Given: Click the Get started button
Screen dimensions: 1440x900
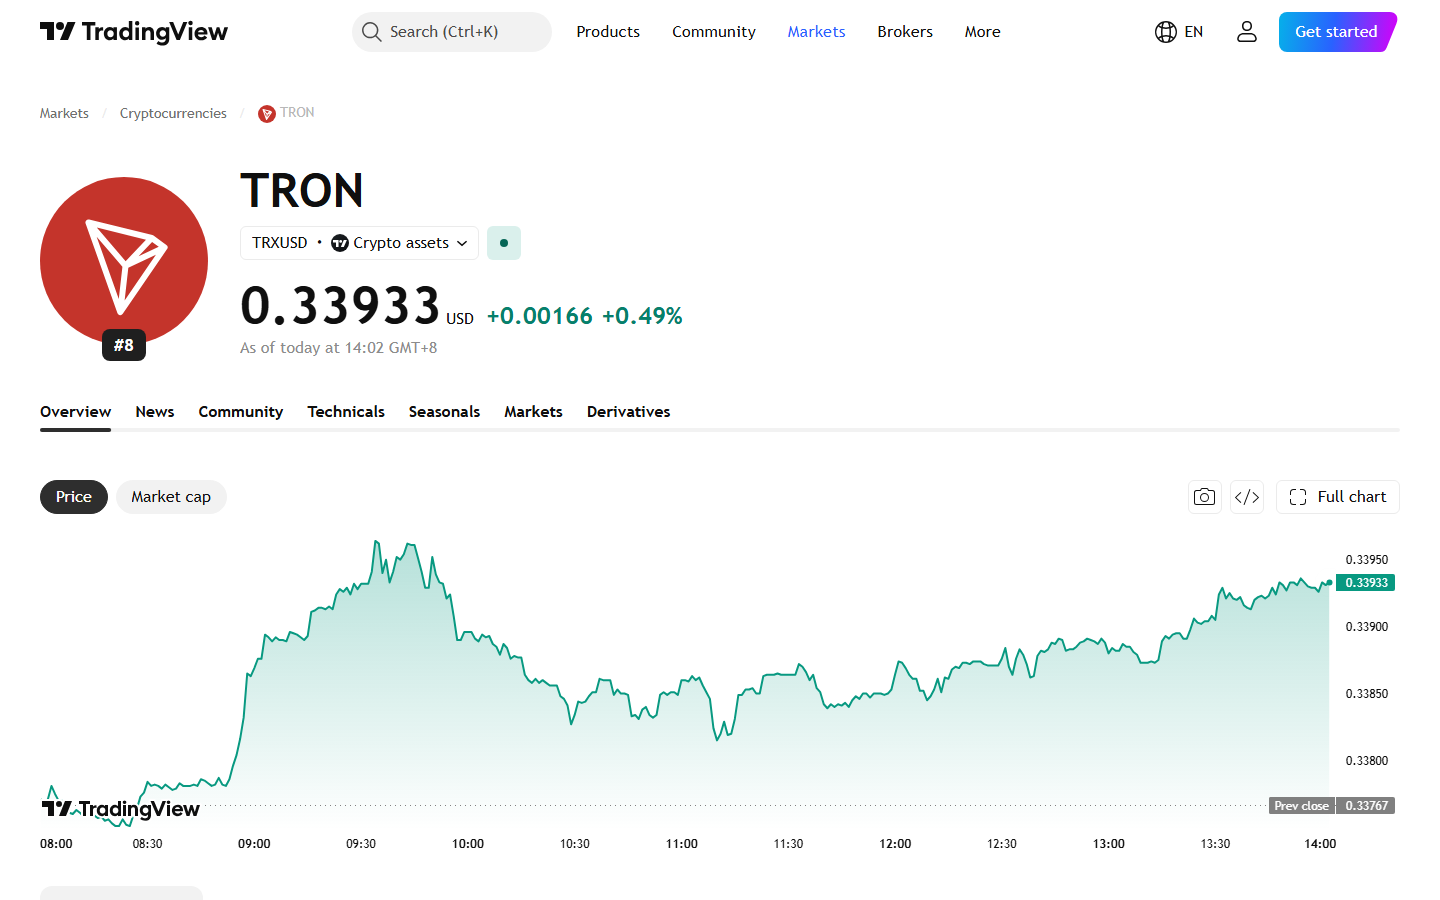Looking at the screenshot, I should pos(1337,32).
